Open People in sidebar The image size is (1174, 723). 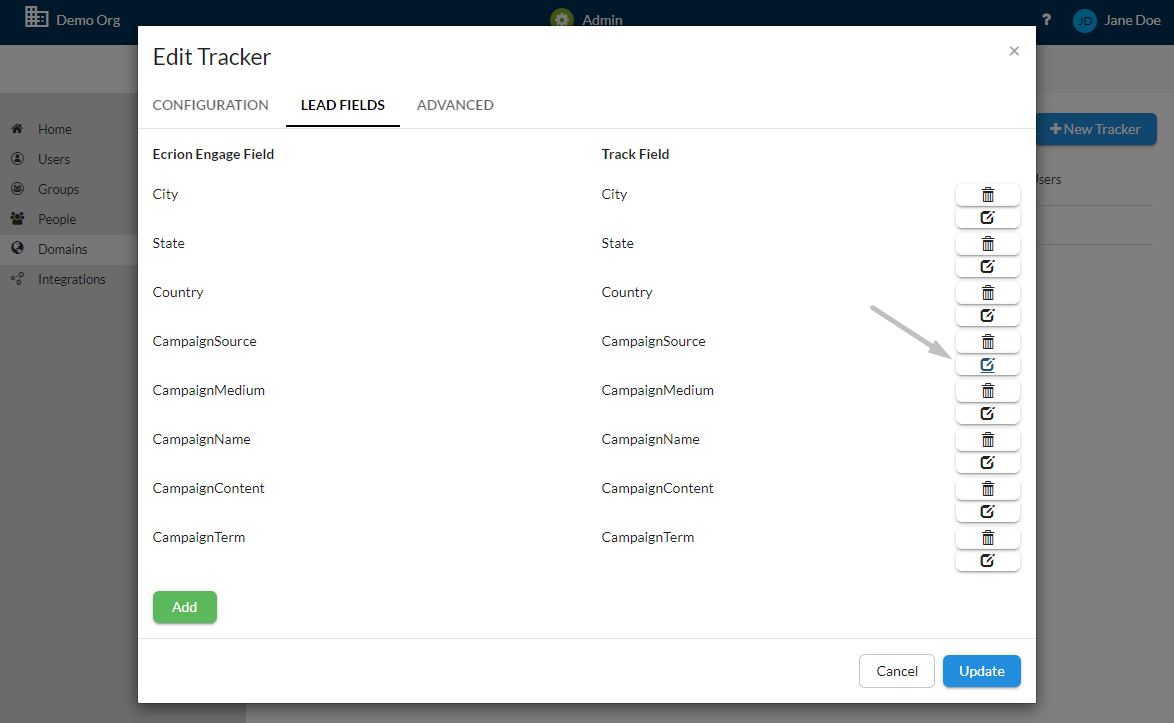tap(57, 219)
